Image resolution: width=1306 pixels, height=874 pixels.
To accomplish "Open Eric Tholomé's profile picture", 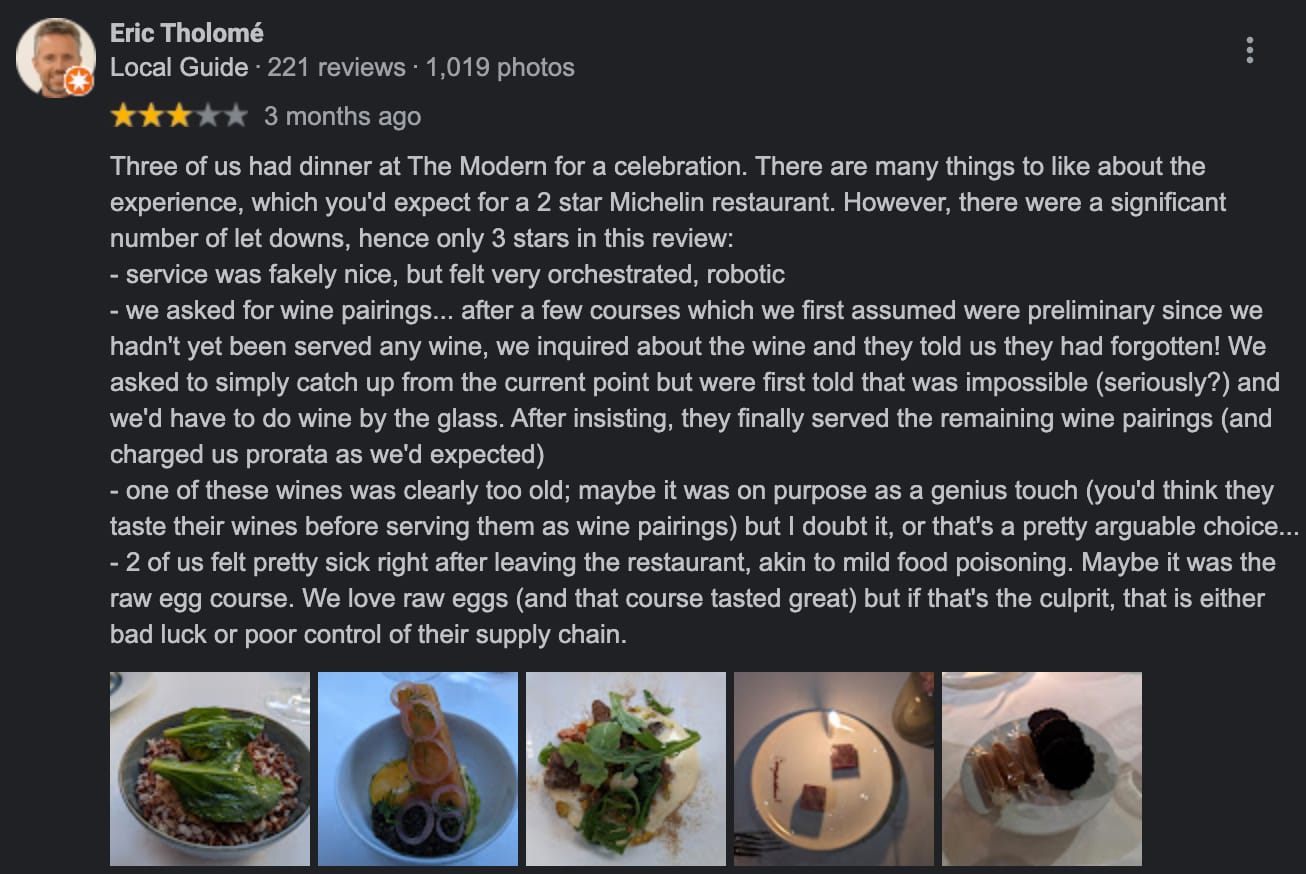I will point(54,56).
